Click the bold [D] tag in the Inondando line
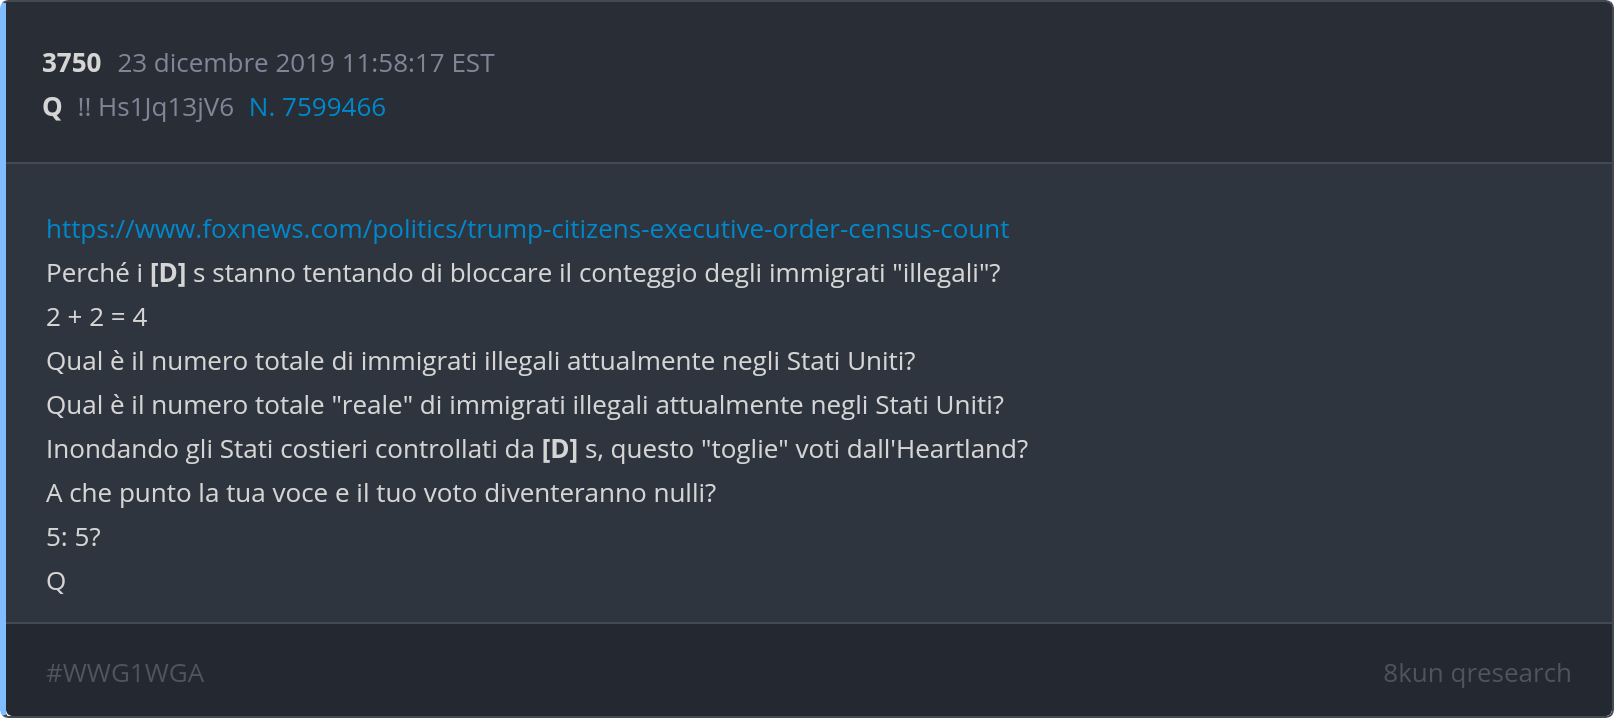 pos(559,449)
